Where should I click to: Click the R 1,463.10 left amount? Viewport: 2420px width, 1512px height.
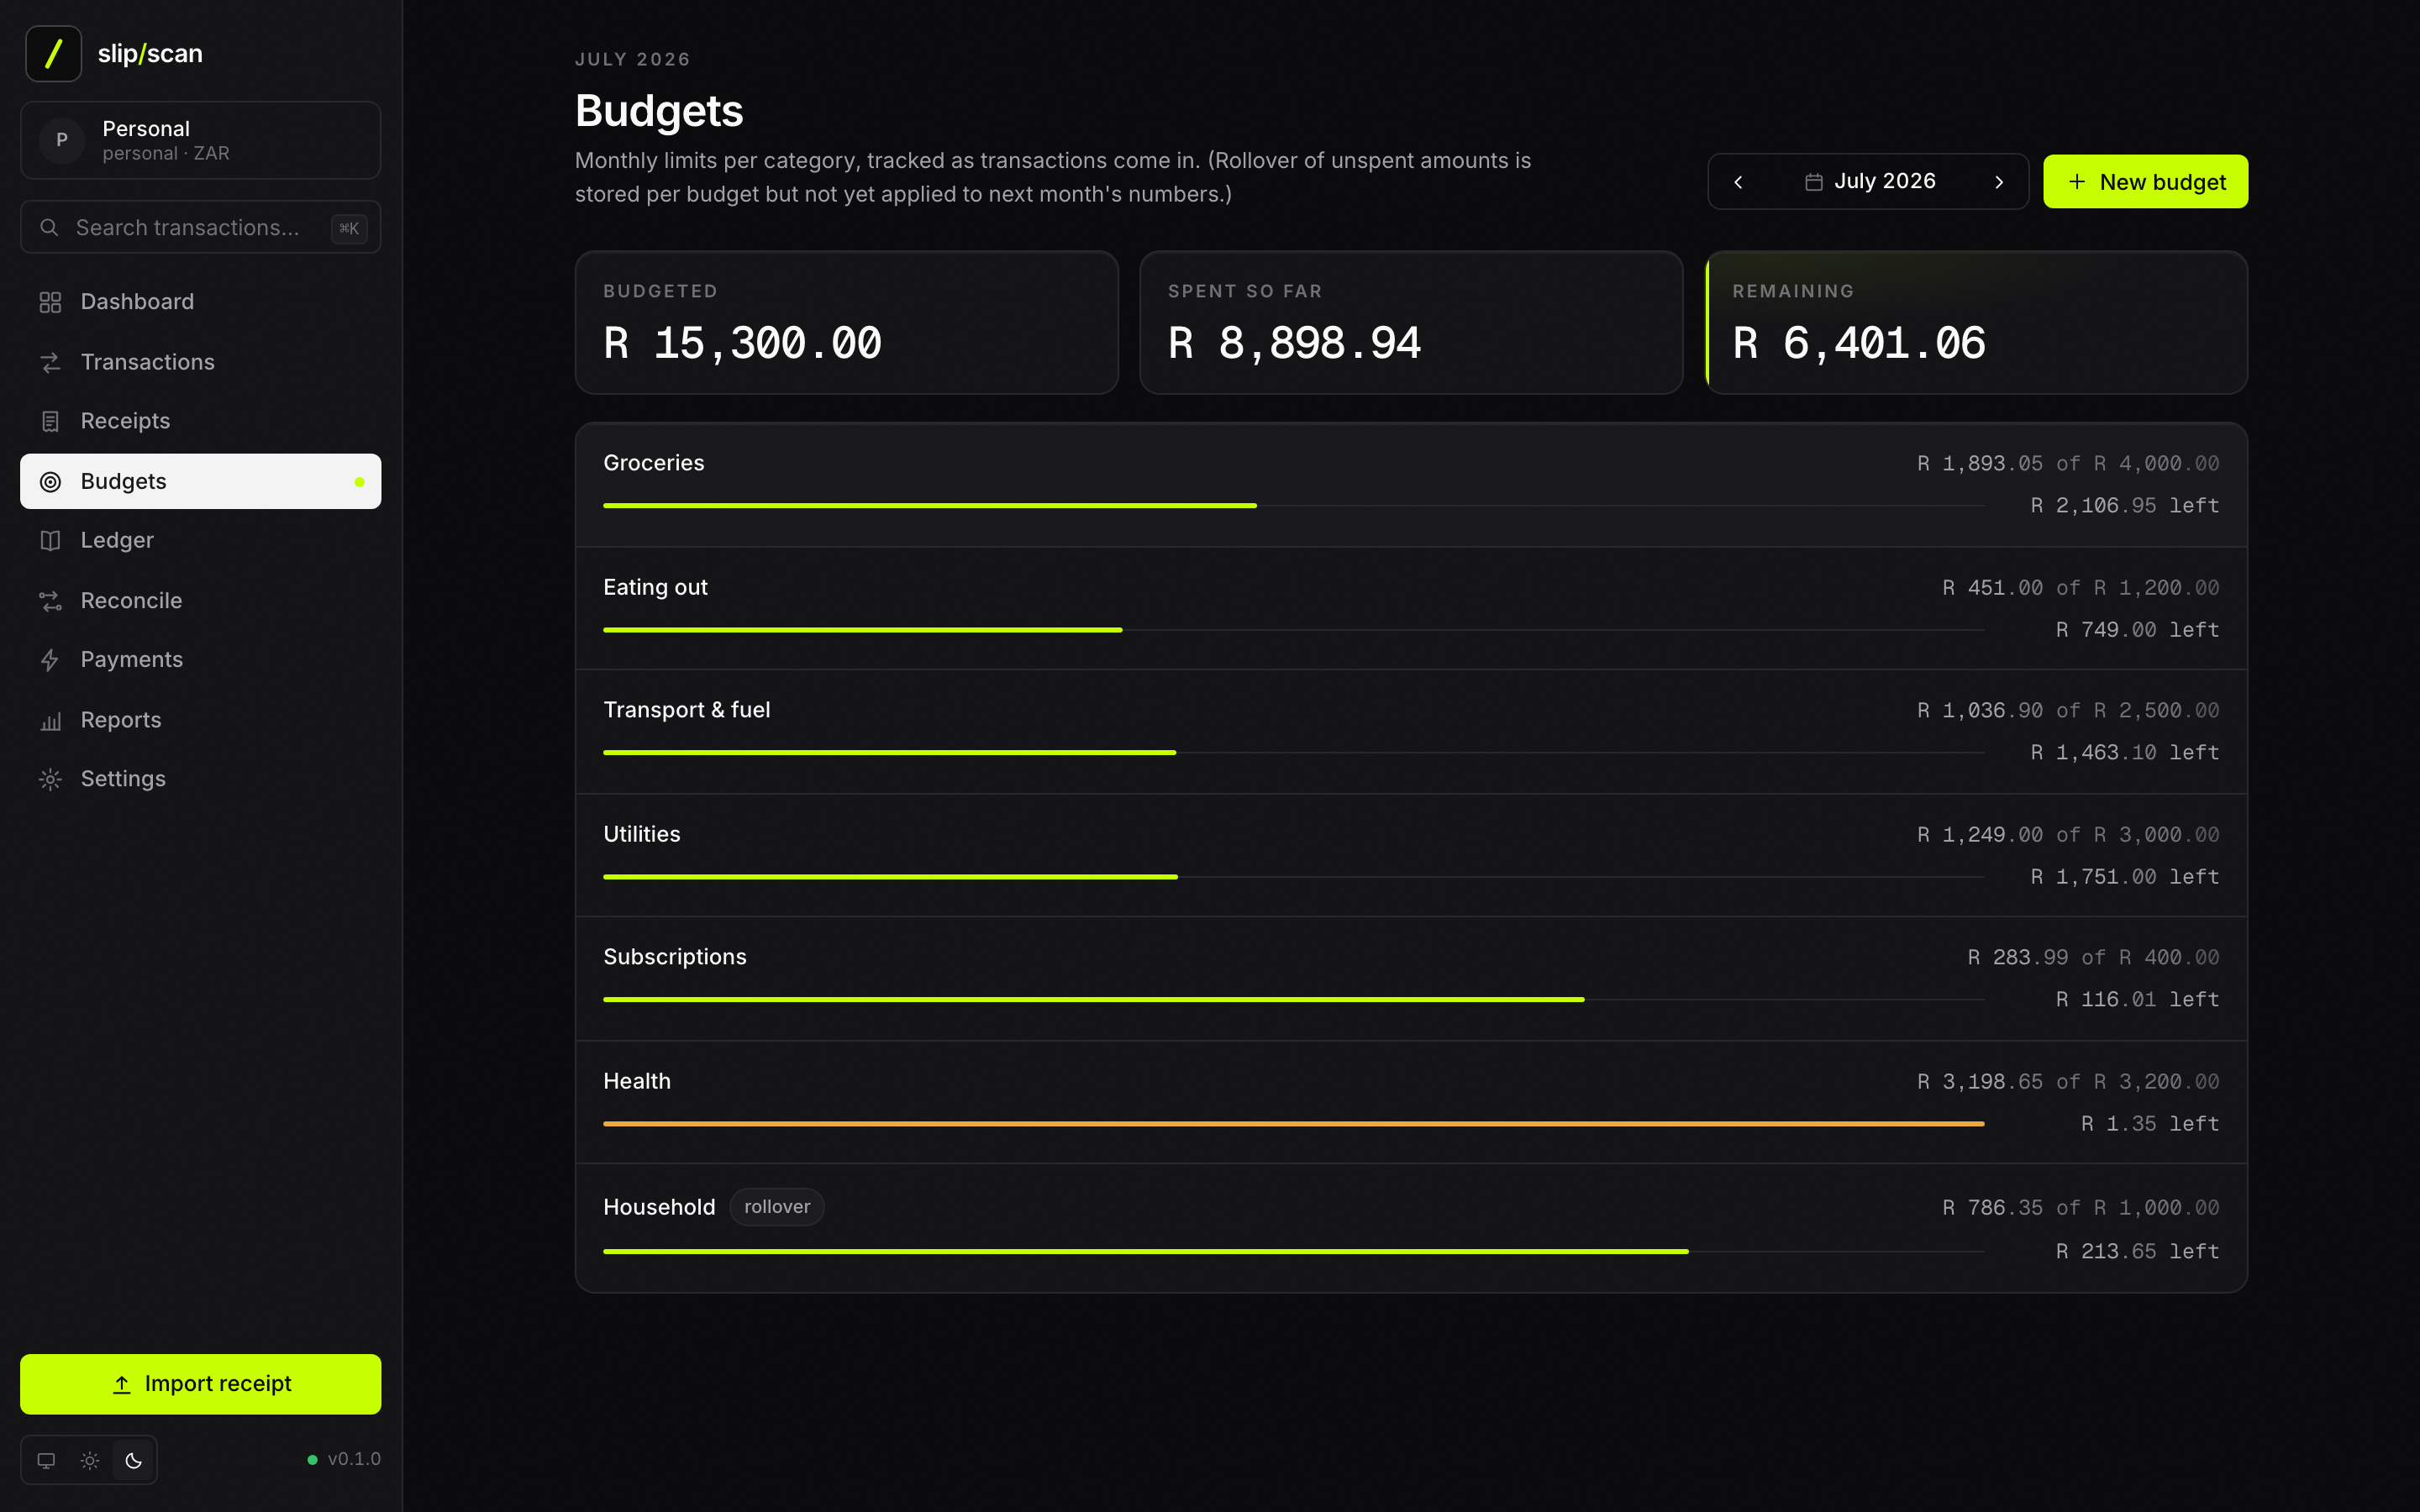pos(2124,753)
